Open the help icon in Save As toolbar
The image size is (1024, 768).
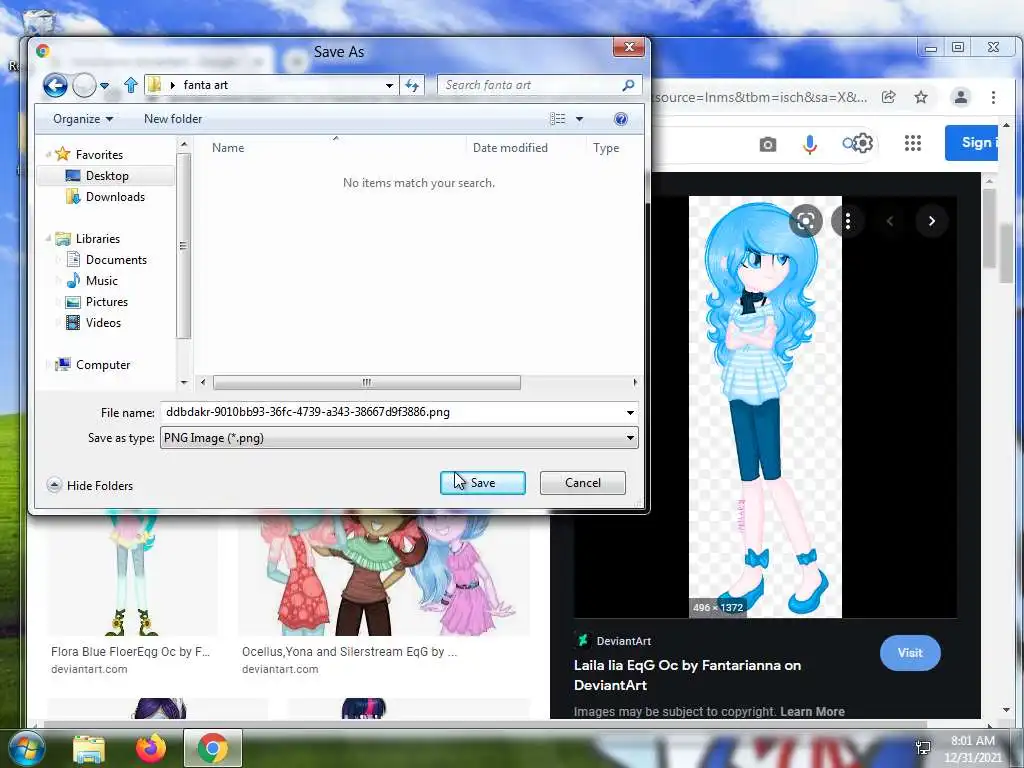621,119
